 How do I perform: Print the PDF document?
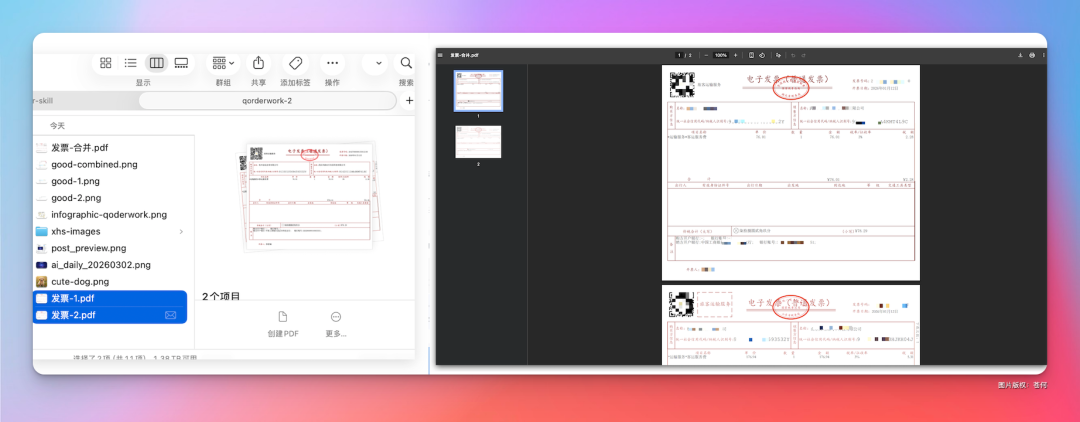pyautogui.click(x=1032, y=55)
